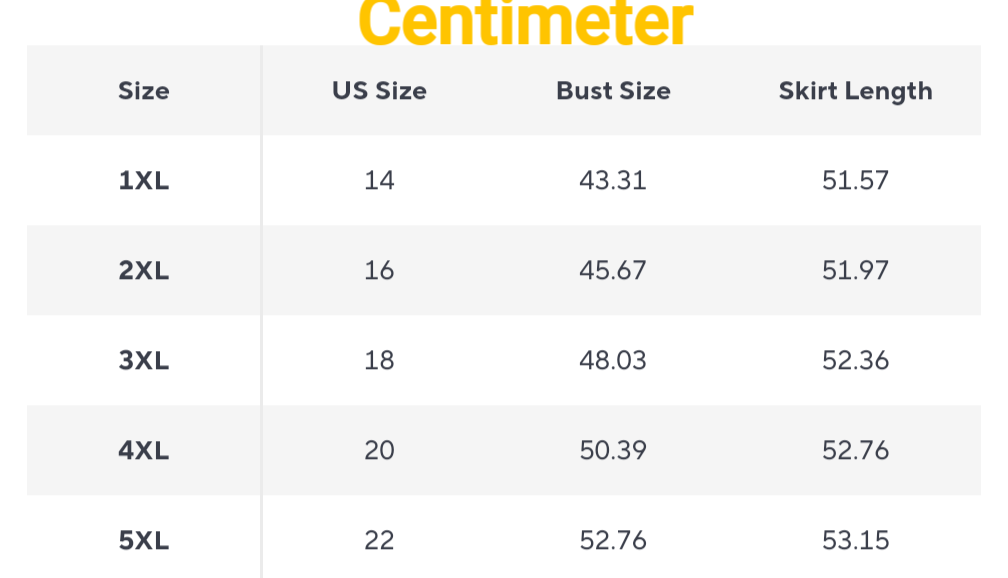Click skirt length value 51.57
Image resolution: width=1008 pixels, height=578 pixels.
click(x=855, y=181)
